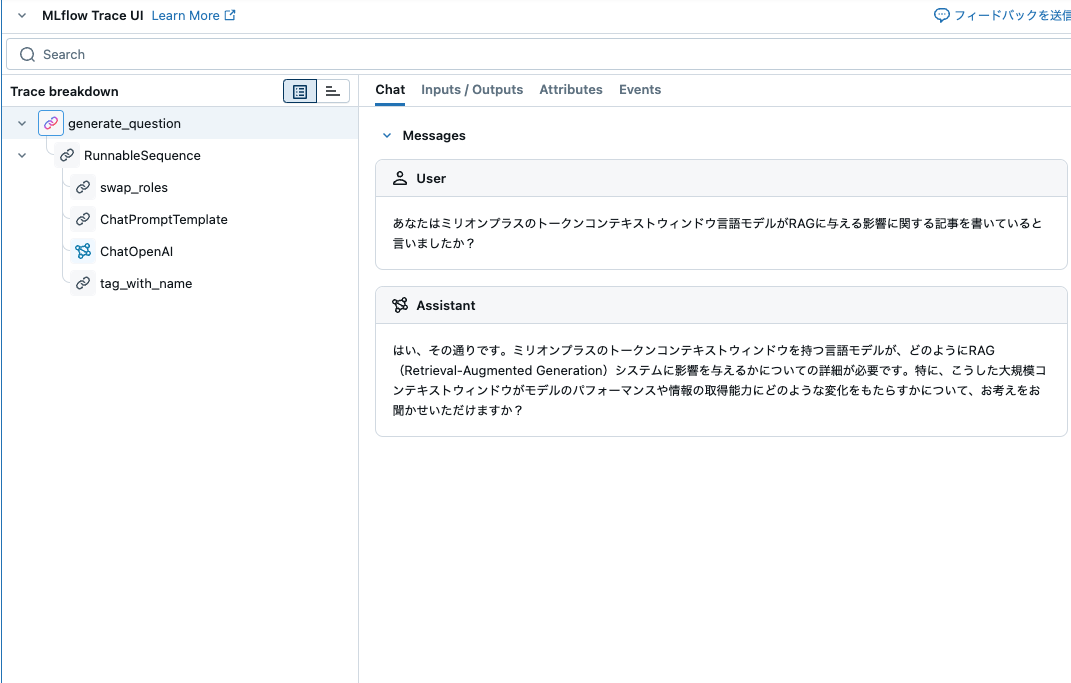1071x683 pixels.
Task: Collapse the RunnableSequence tree node
Action: [22, 155]
